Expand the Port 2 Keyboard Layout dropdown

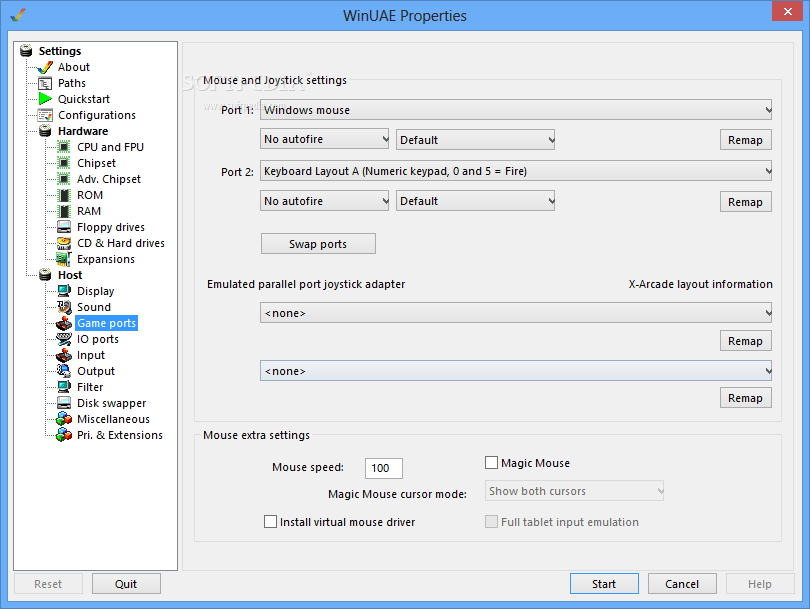pyautogui.click(x=516, y=171)
